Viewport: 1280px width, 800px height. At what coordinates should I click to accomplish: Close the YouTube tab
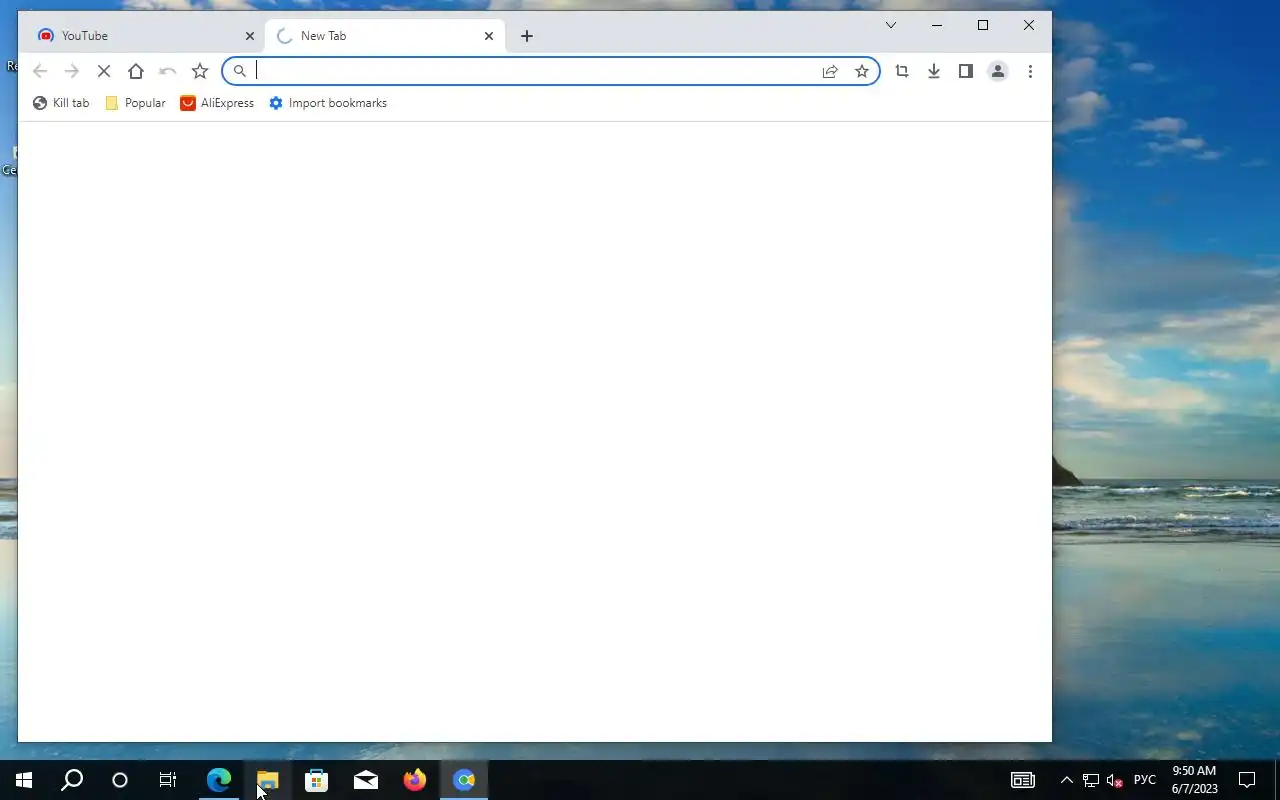250,36
